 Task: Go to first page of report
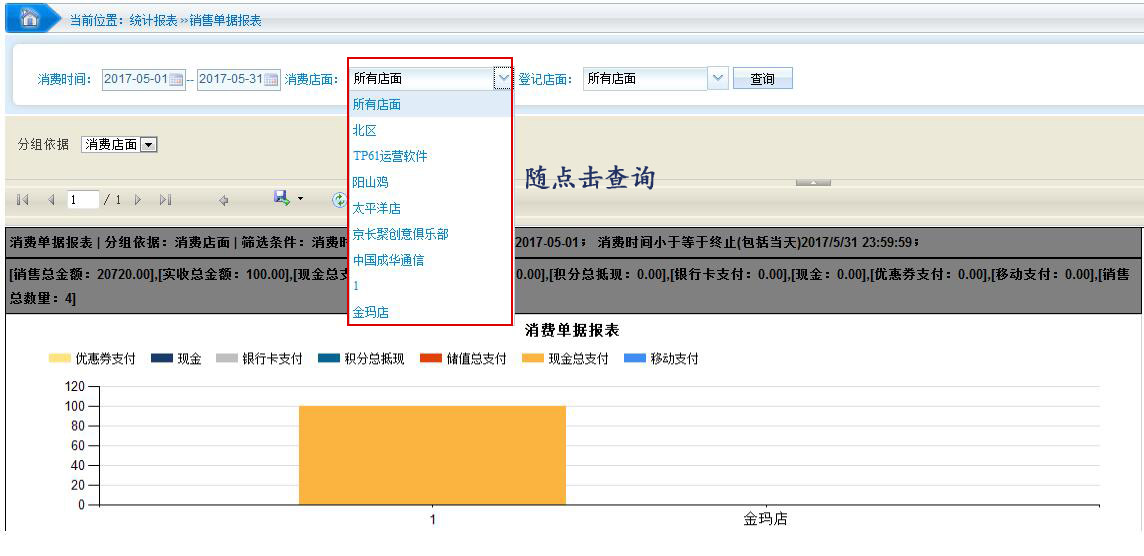pyautogui.click(x=23, y=200)
